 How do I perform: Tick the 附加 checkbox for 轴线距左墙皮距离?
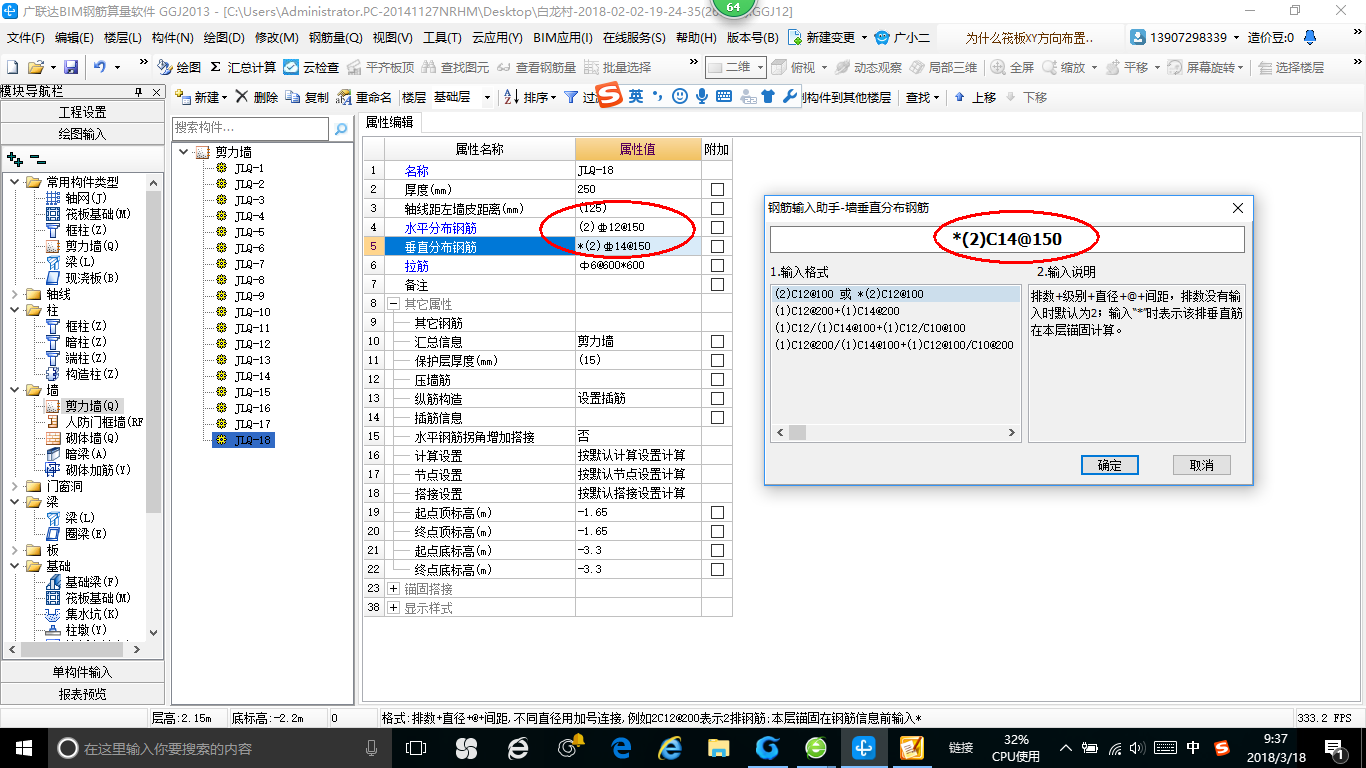pos(717,208)
